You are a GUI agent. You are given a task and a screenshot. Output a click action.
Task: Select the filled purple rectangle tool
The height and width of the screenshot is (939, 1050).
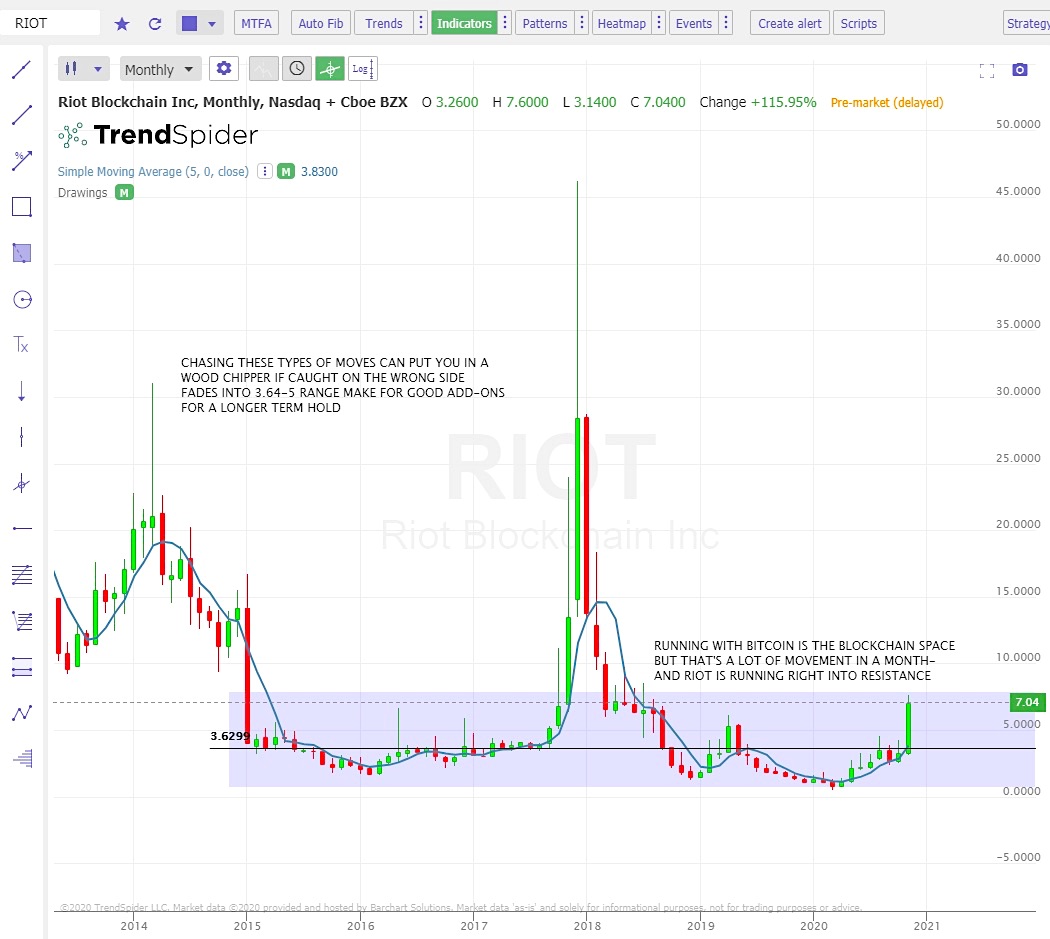pos(21,253)
